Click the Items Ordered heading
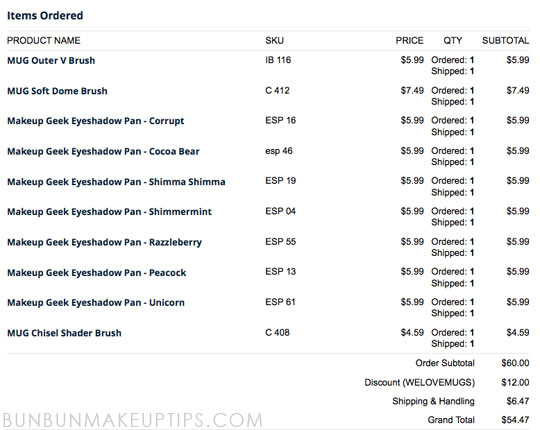This screenshot has width=540, height=430. tap(45, 15)
